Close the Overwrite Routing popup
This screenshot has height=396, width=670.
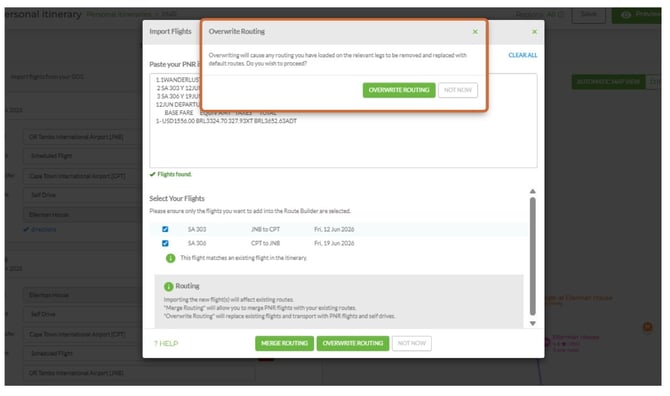[475, 32]
